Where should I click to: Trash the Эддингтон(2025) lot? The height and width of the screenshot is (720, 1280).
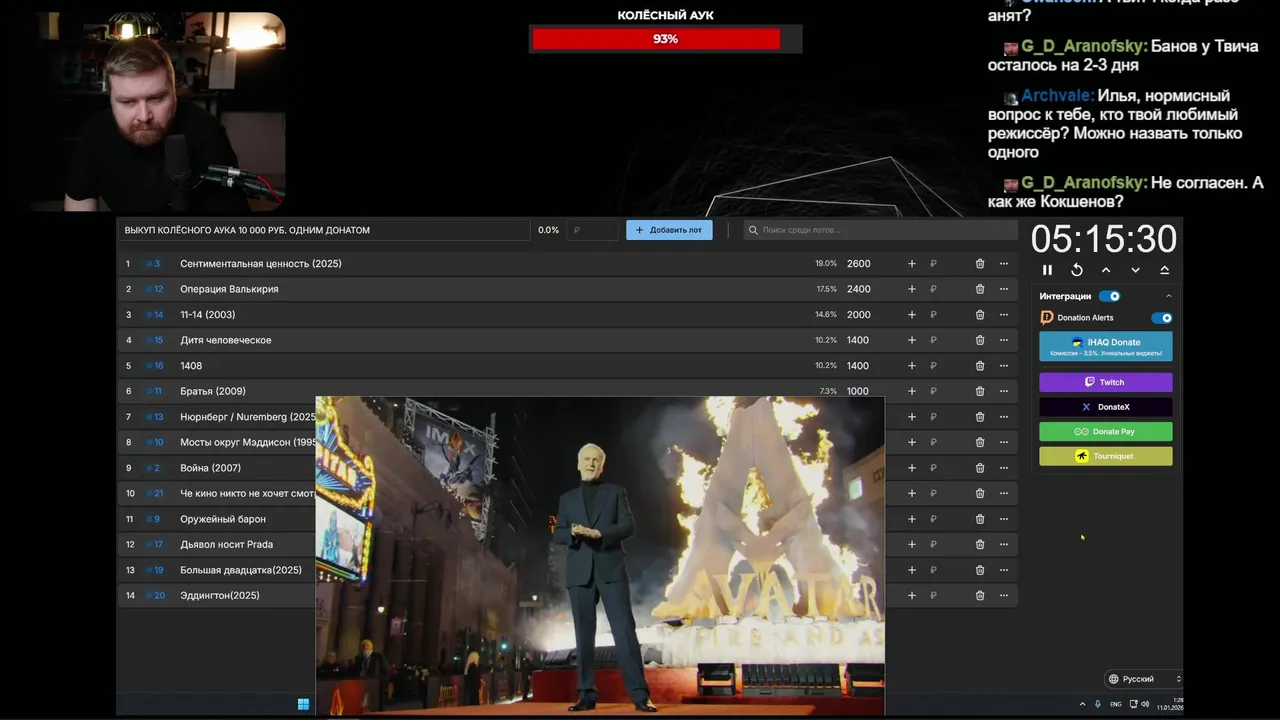(980, 595)
